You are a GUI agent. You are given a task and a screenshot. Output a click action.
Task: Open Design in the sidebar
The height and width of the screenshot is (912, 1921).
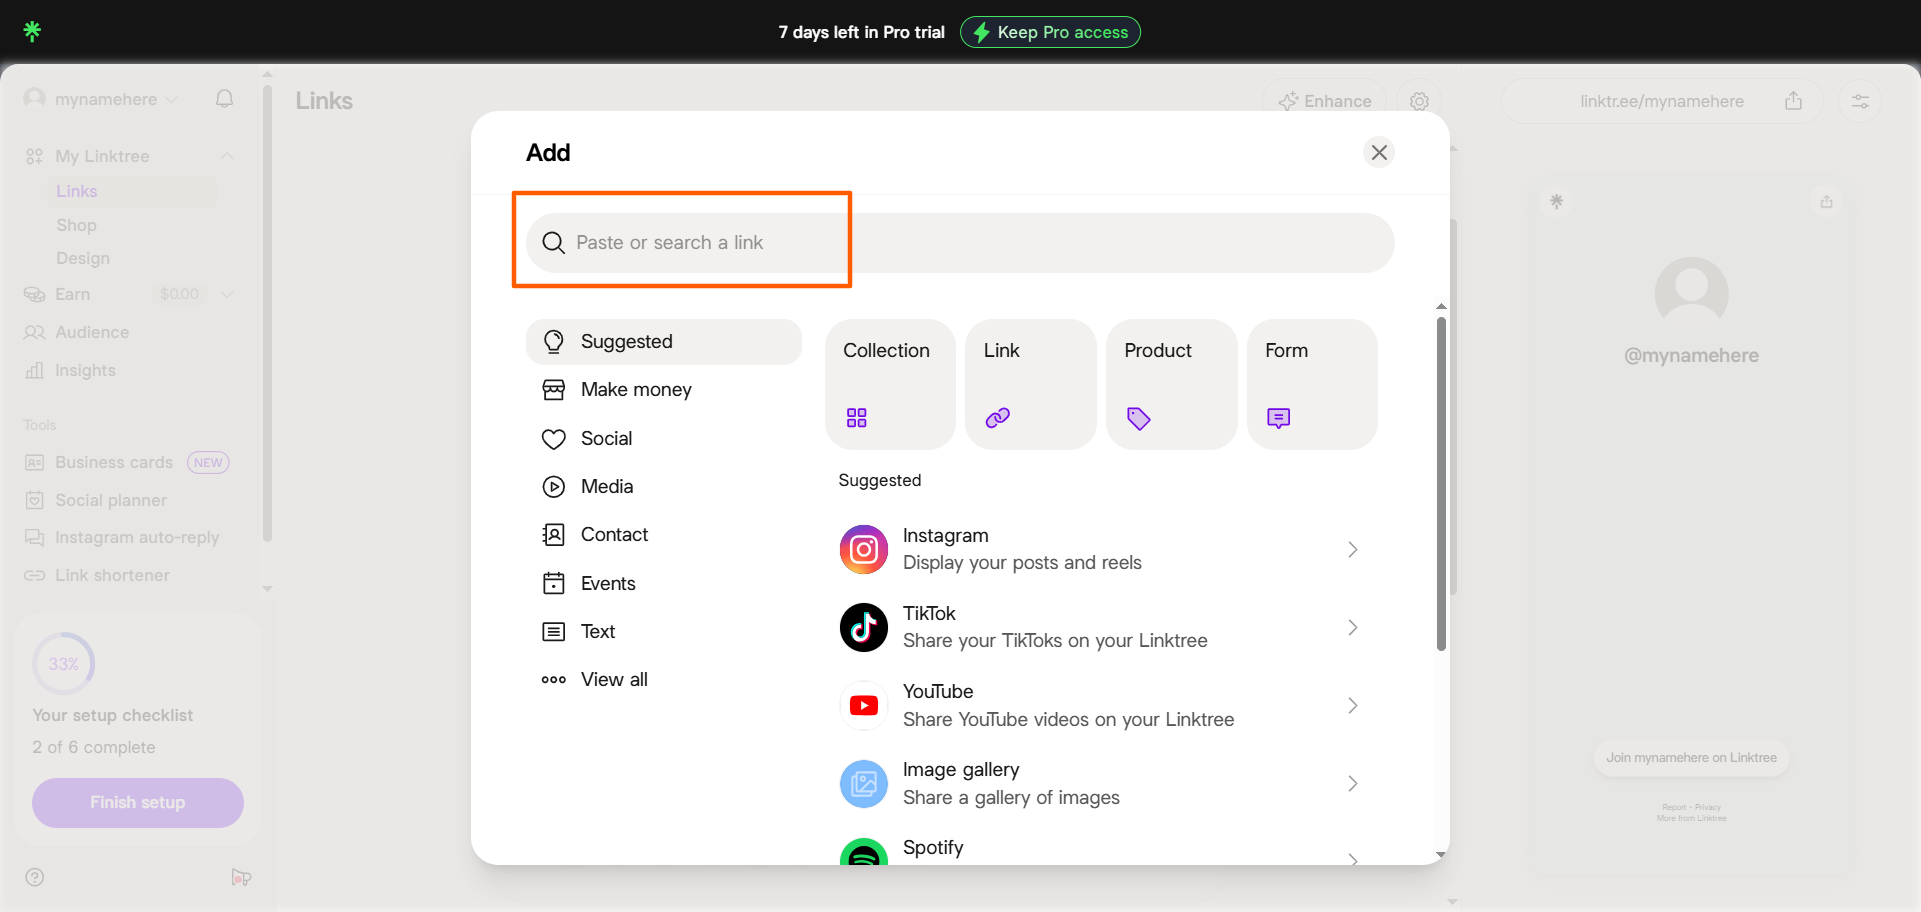[x=83, y=258]
